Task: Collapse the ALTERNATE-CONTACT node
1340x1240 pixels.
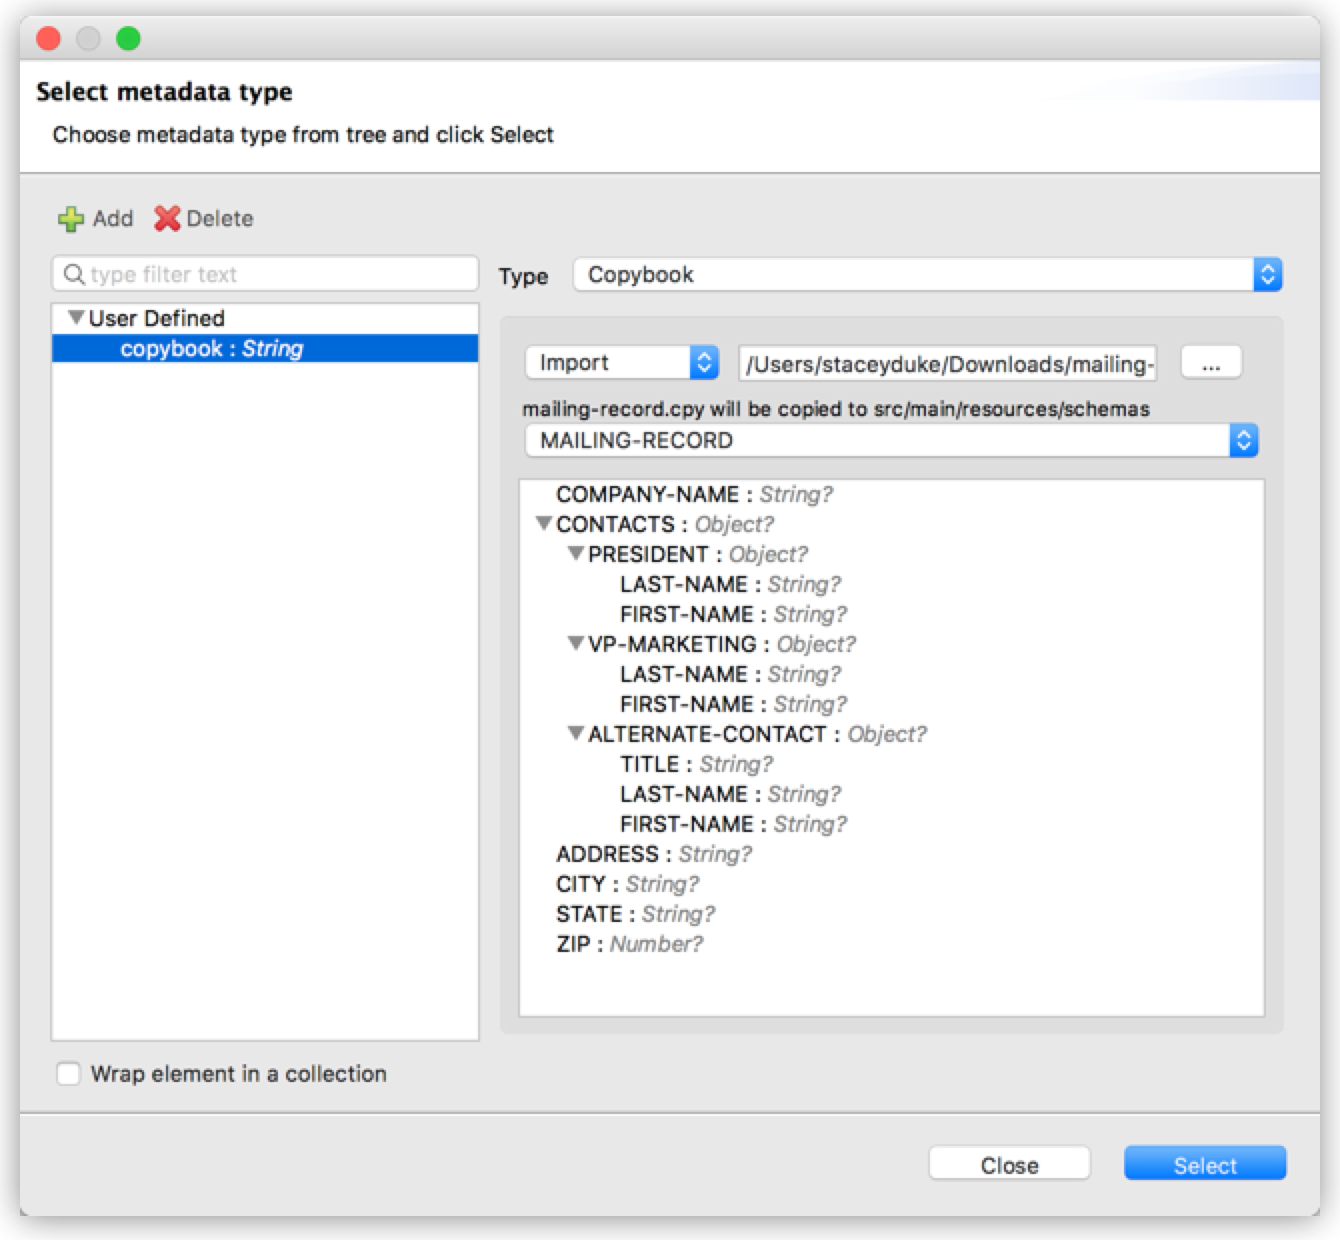Action: (x=575, y=733)
